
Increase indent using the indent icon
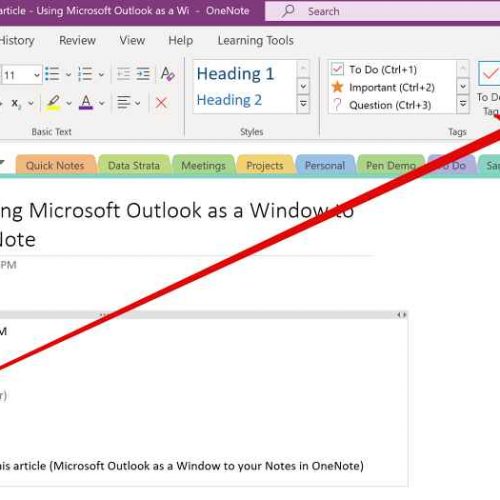click(143, 74)
